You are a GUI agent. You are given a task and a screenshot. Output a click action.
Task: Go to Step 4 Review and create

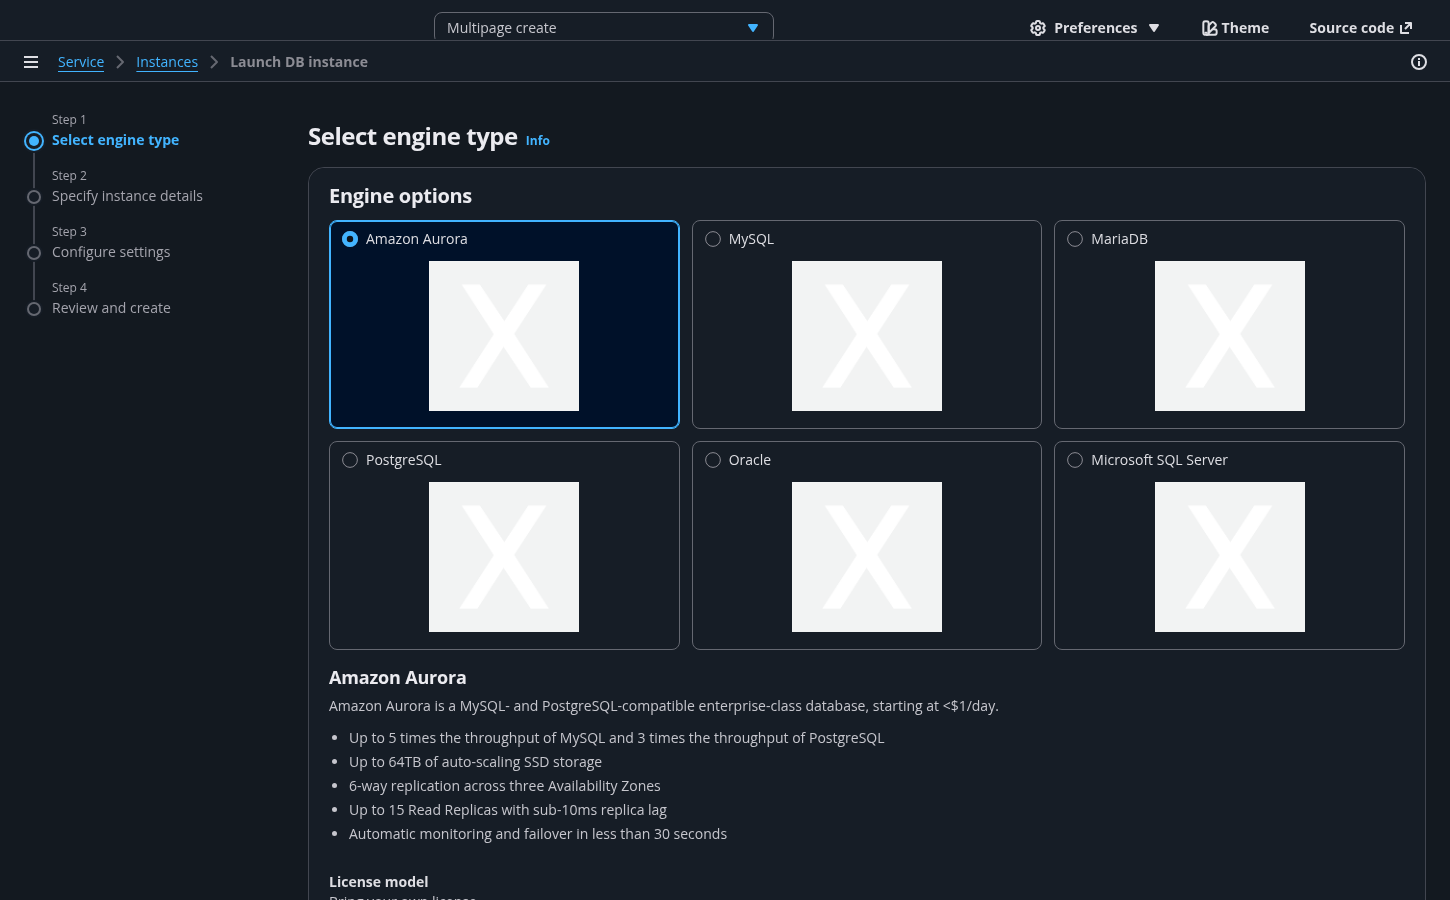[111, 308]
